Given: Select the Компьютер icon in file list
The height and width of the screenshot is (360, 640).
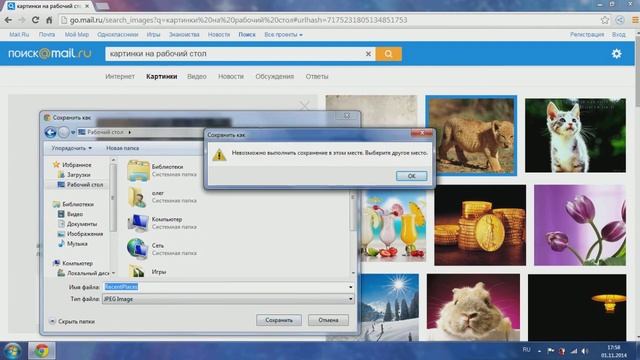Looking at the screenshot, I should pyautogui.click(x=138, y=223).
